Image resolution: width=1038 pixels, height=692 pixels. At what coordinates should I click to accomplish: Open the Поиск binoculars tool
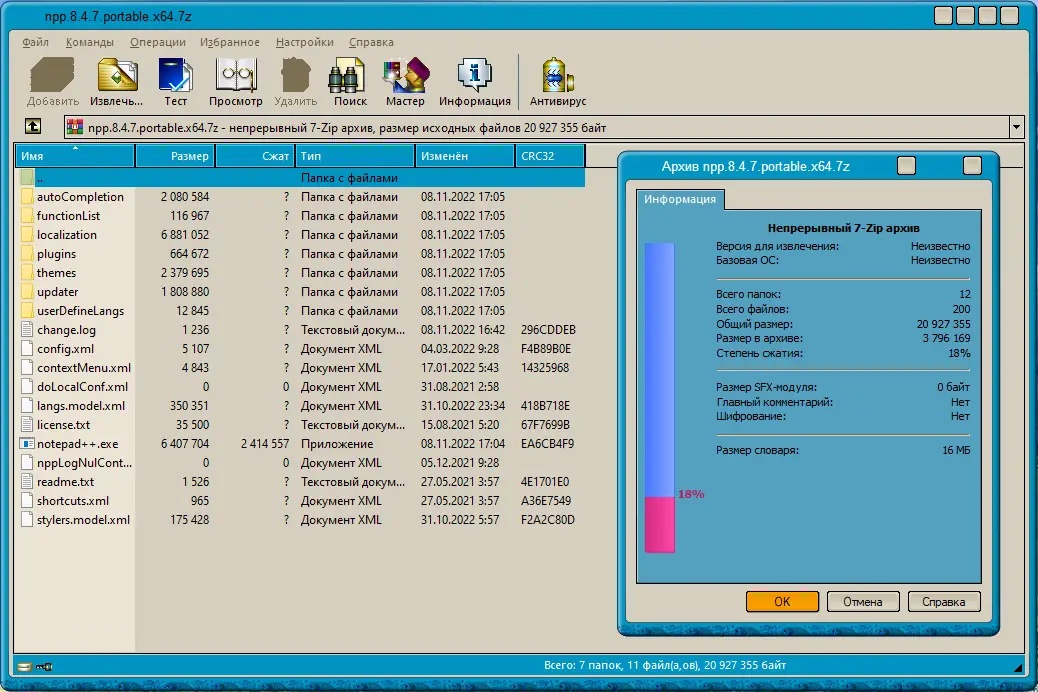pyautogui.click(x=347, y=75)
